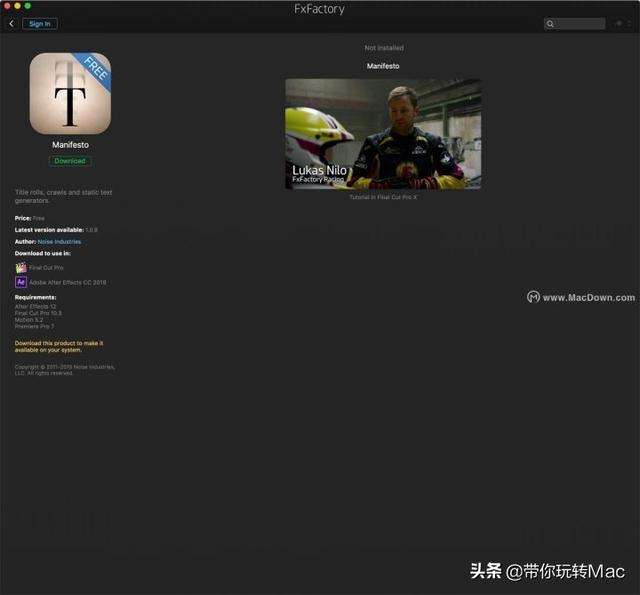This screenshot has height=595, width=640.
Task: Open the settings gear in the toolbar
Action: [x=619, y=24]
